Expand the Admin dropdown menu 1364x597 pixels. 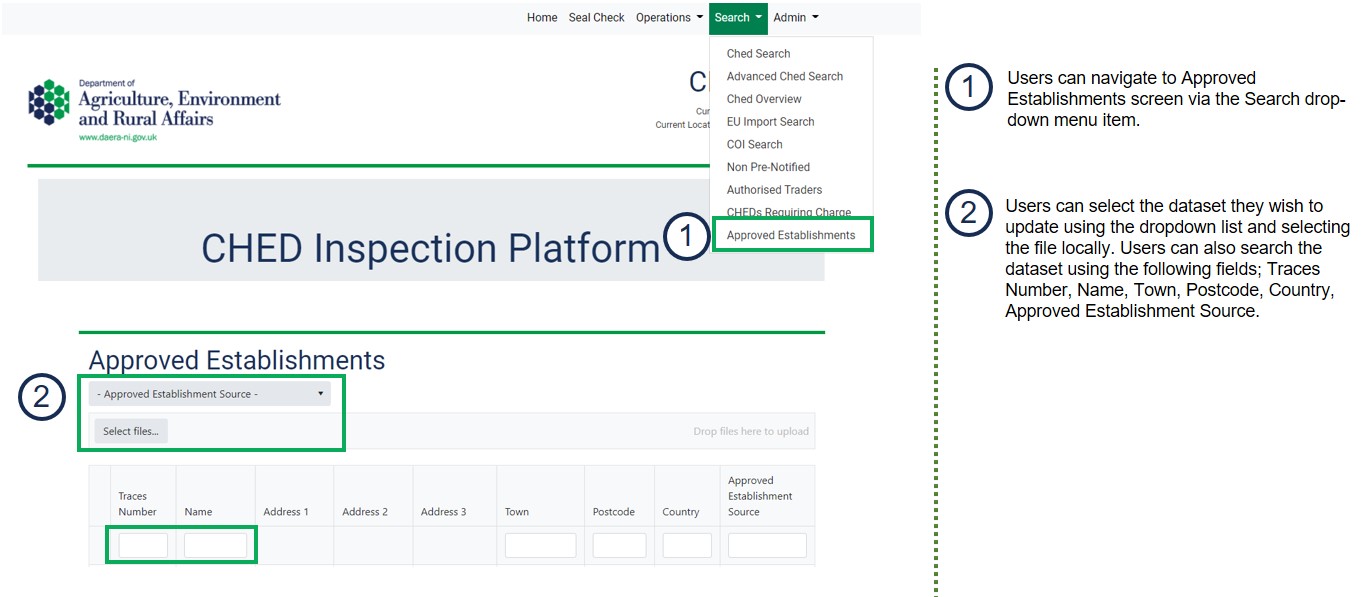point(796,18)
